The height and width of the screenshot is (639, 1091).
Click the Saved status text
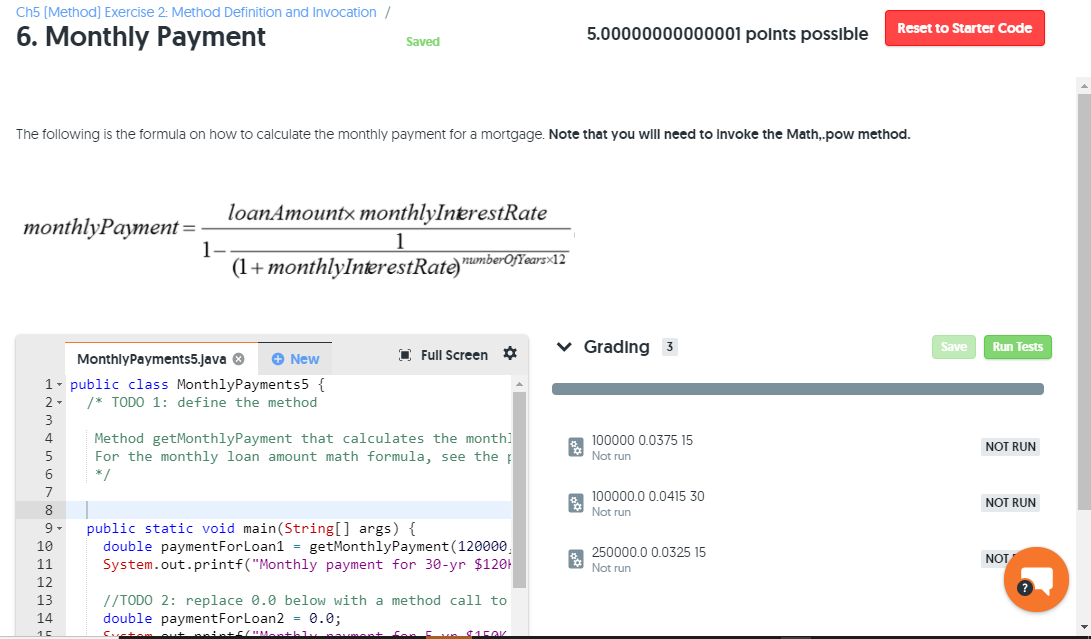[x=422, y=42]
